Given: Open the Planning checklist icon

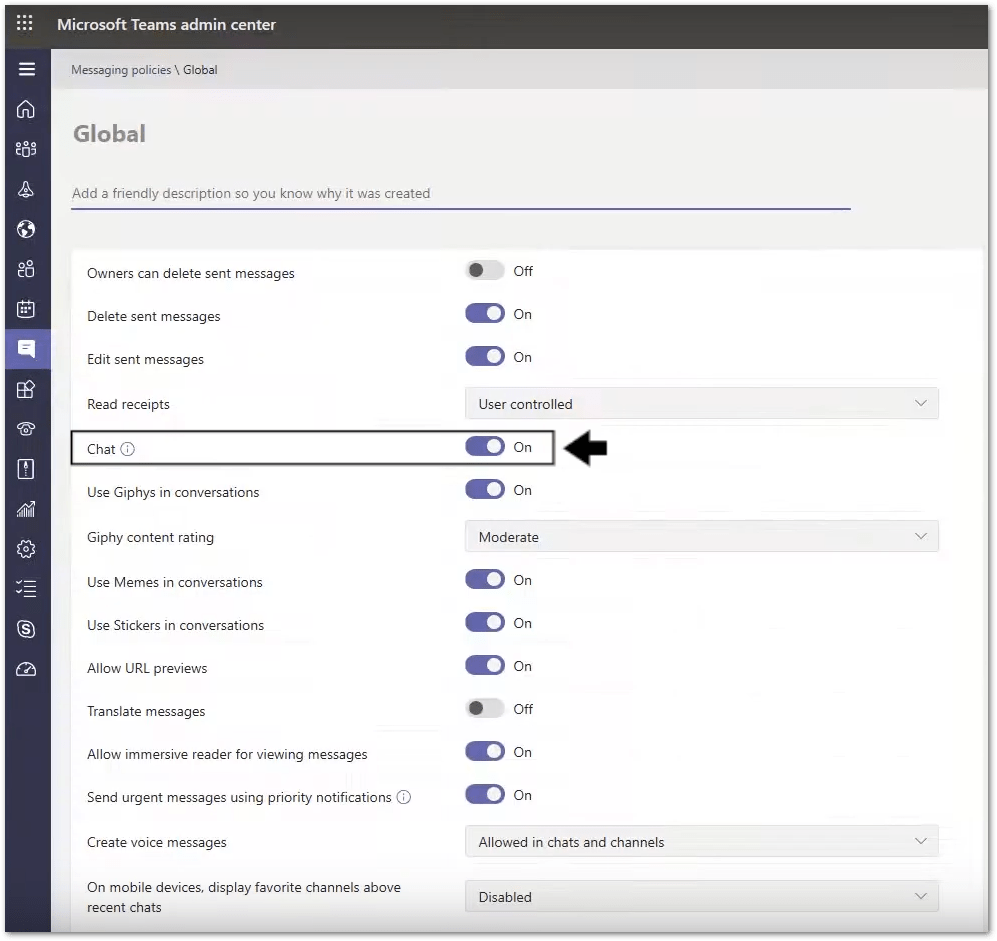Looking at the screenshot, I should [x=26, y=589].
